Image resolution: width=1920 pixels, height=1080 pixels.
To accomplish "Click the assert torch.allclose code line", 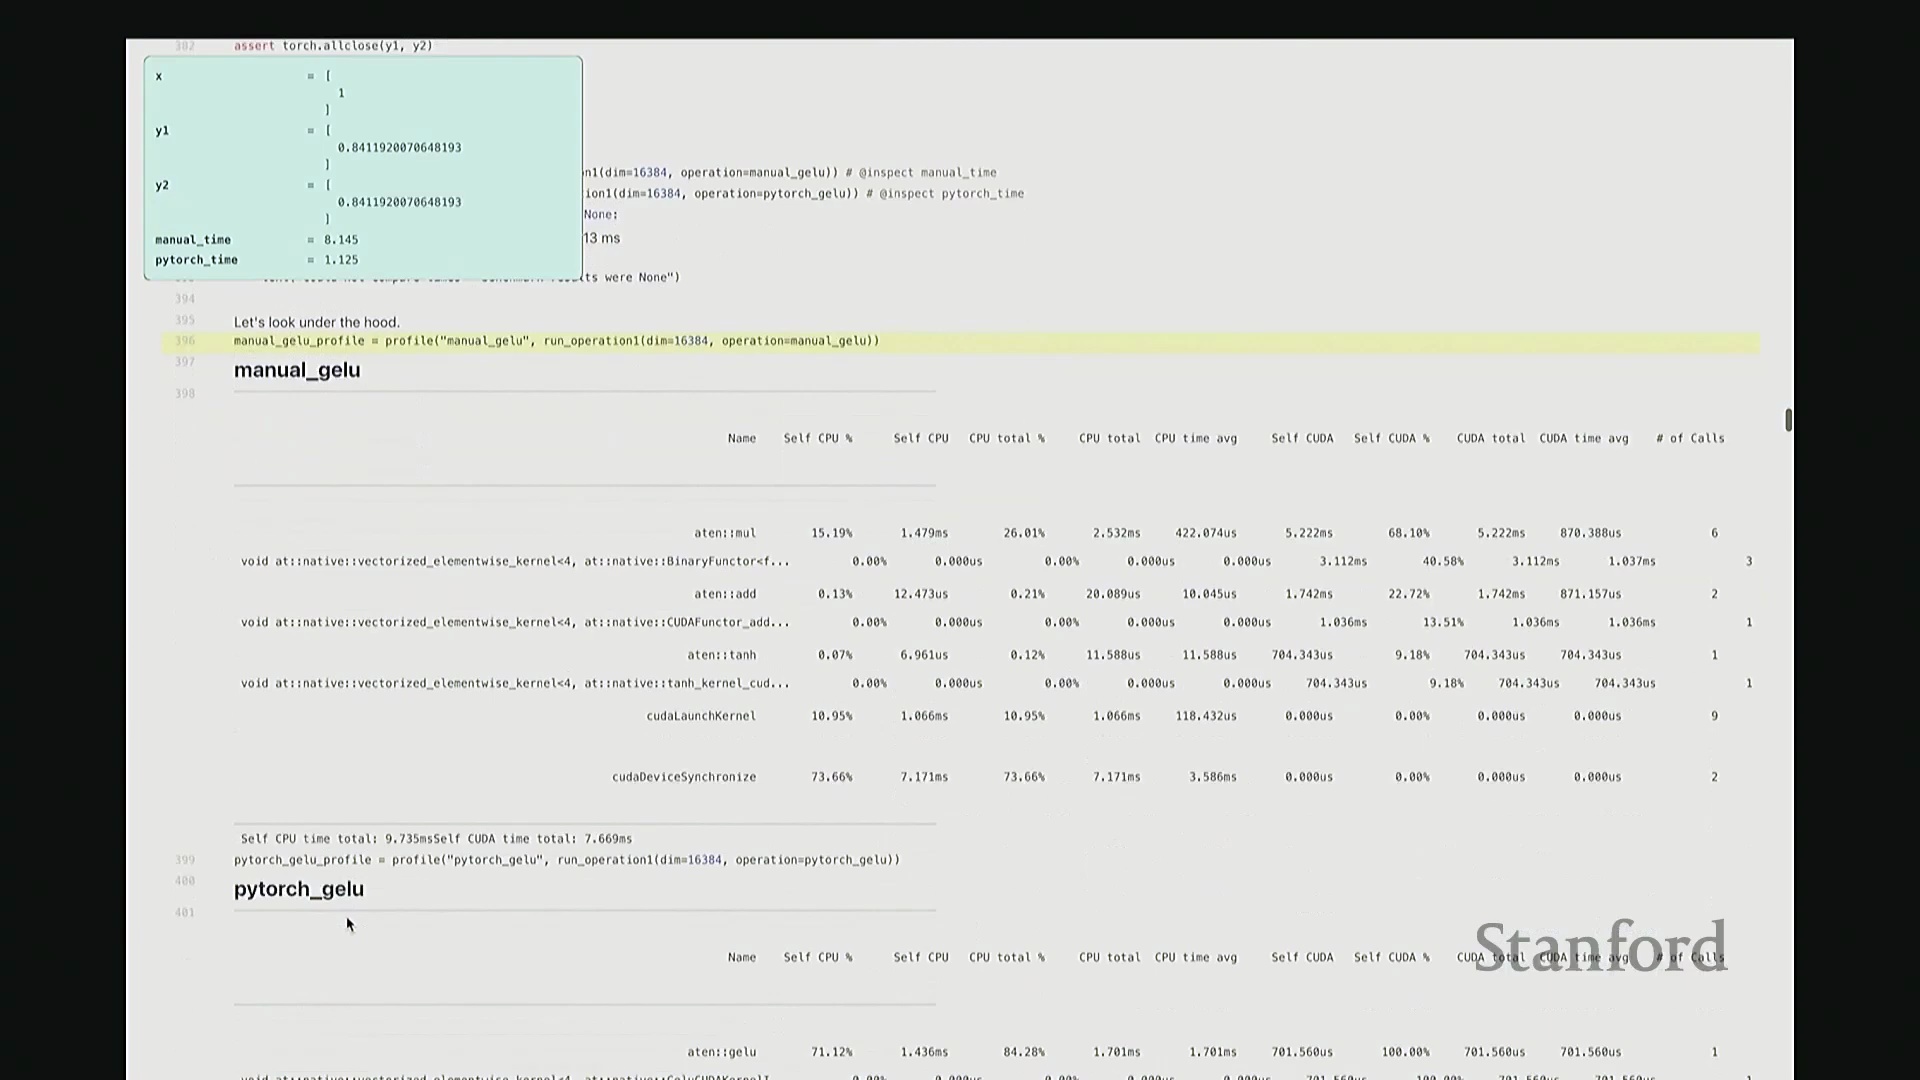I will (x=332, y=46).
